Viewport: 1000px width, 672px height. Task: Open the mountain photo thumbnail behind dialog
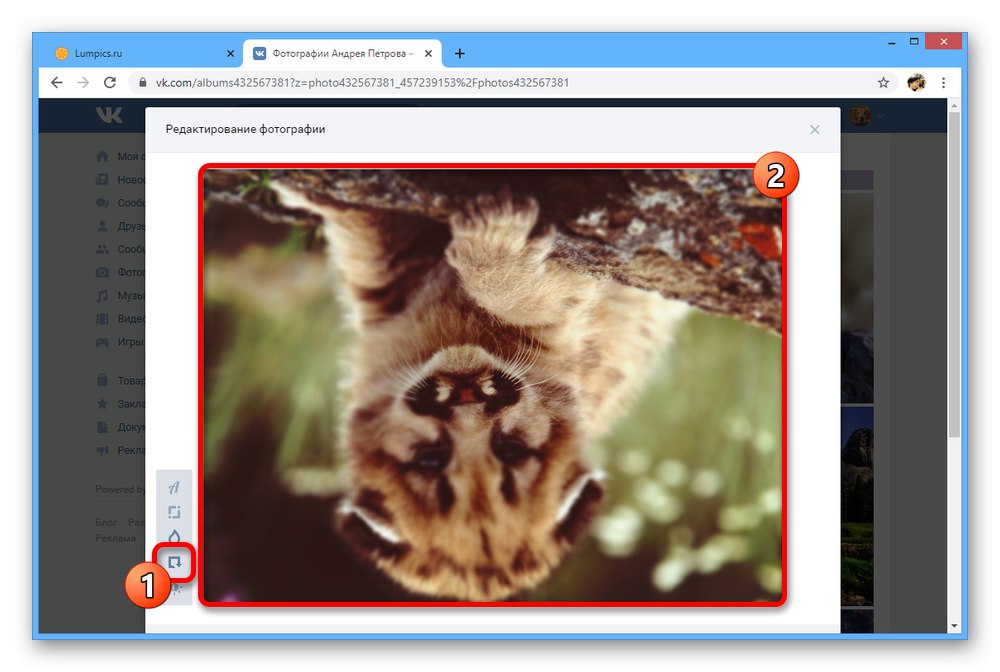[857, 506]
